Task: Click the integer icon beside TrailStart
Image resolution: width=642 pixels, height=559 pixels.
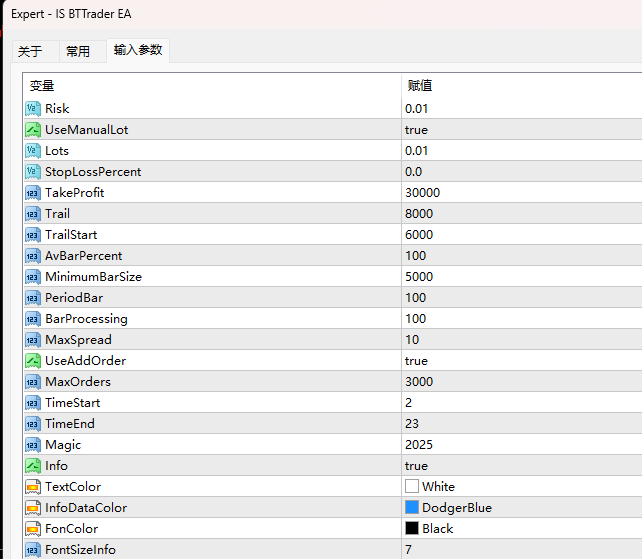Action: 33,235
